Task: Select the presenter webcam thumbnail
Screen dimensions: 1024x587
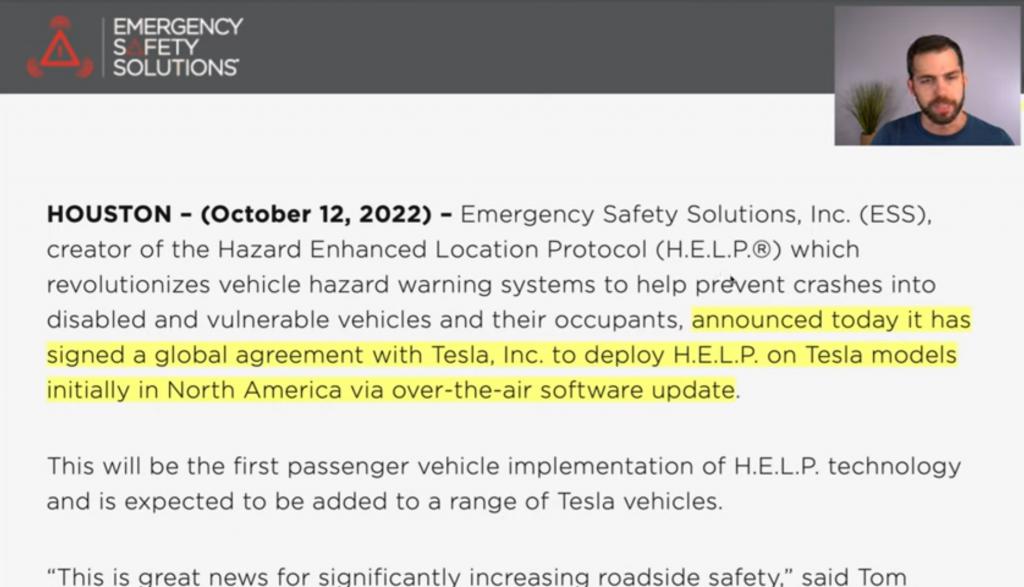Action: tap(927, 75)
